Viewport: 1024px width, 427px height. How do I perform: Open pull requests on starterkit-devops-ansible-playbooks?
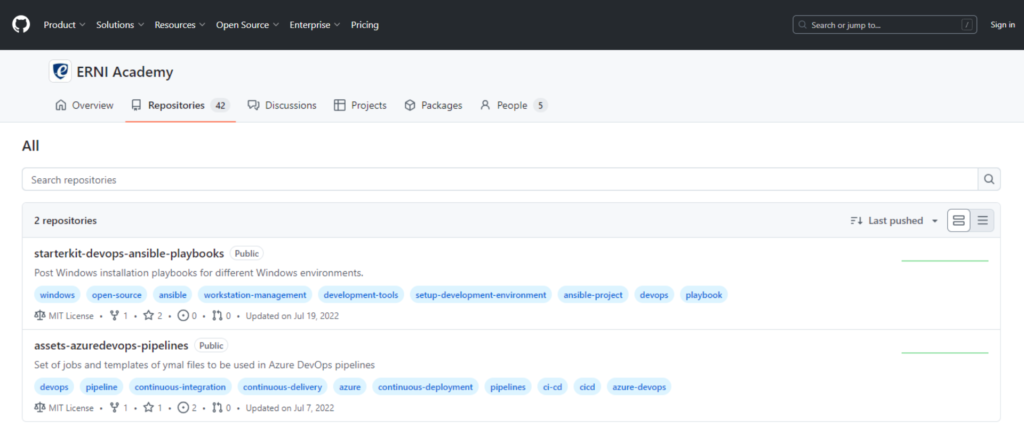point(221,316)
